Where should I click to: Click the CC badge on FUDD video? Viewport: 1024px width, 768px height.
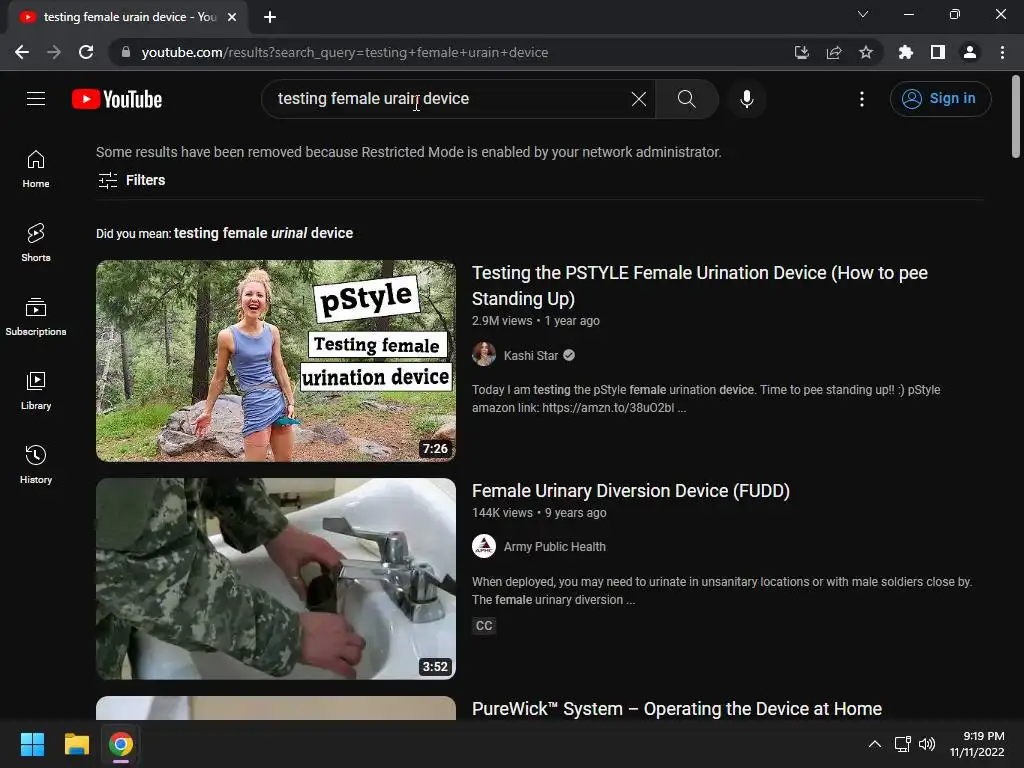point(484,626)
